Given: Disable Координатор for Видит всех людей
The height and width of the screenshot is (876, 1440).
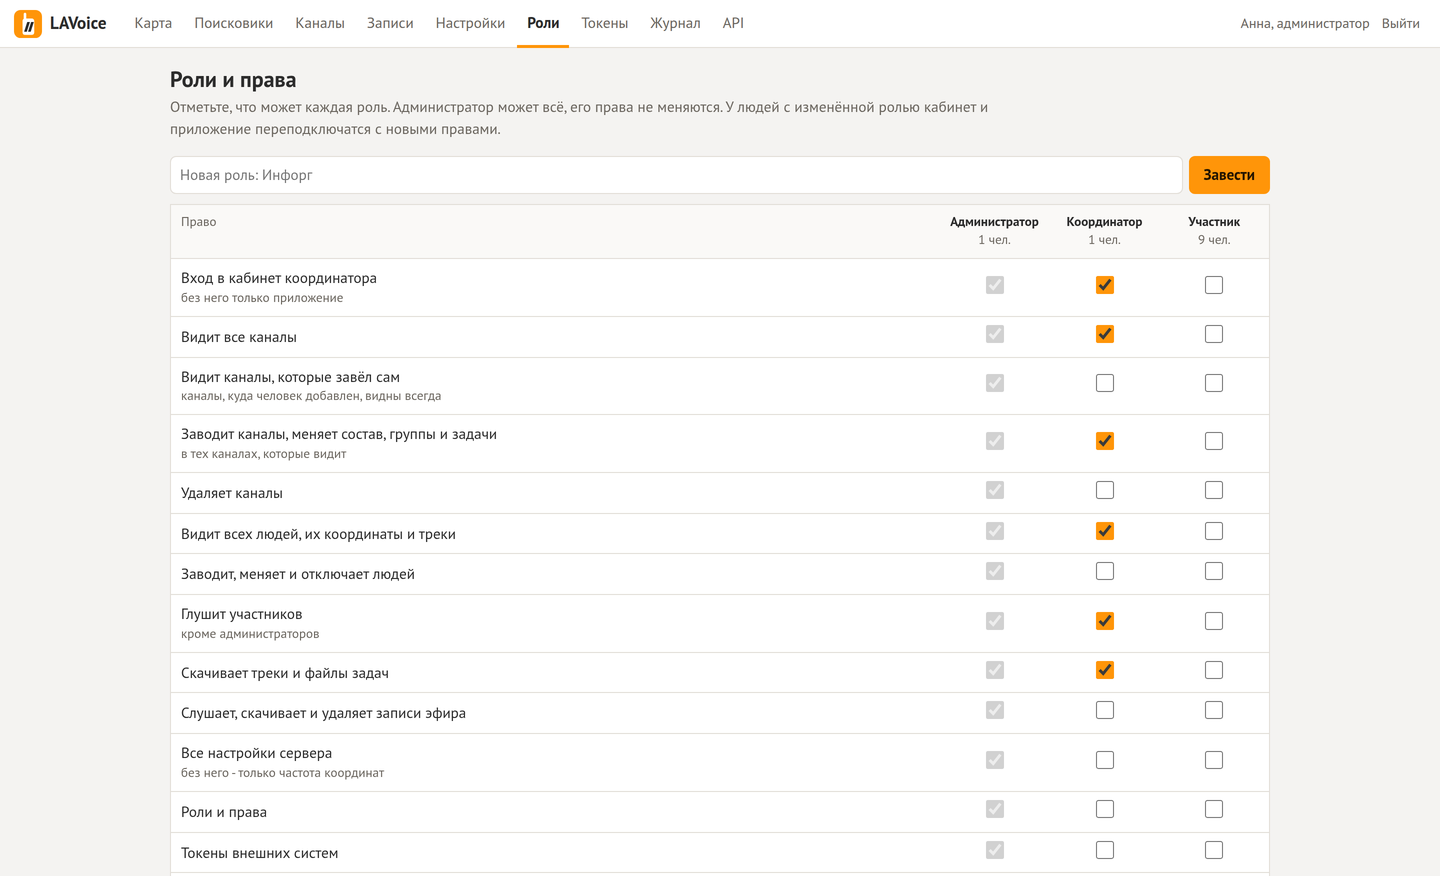Looking at the screenshot, I should coord(1105,531).
